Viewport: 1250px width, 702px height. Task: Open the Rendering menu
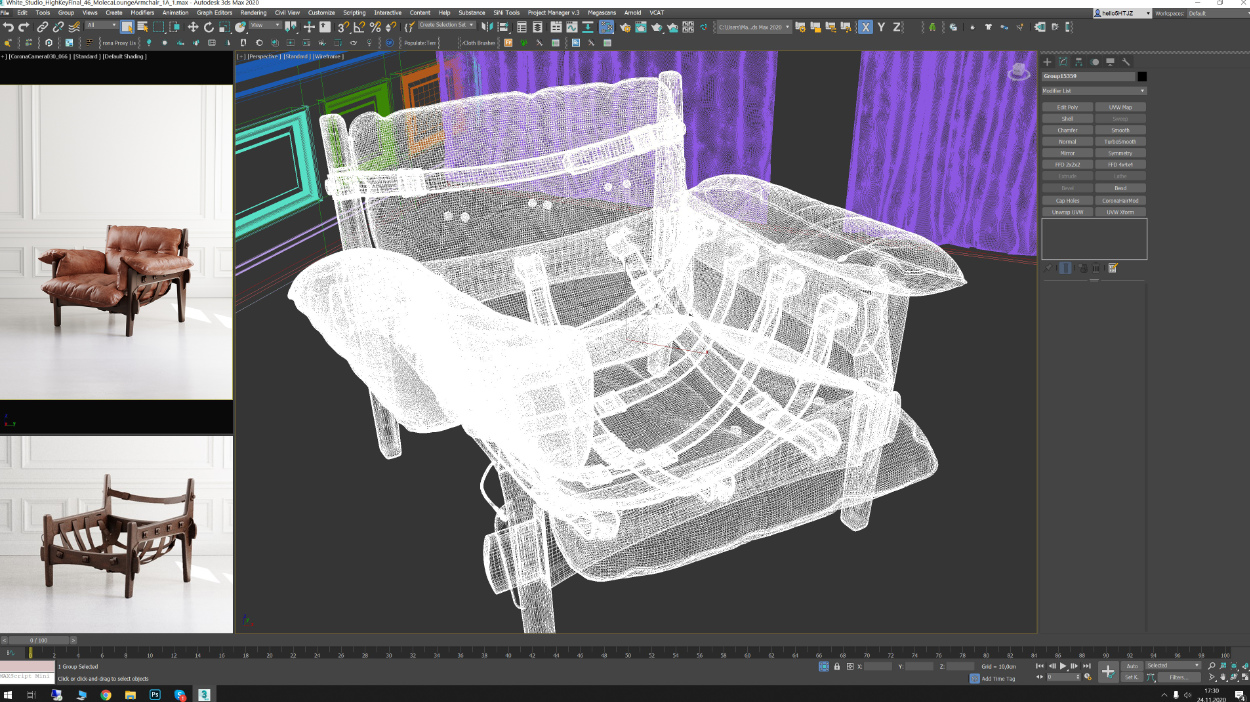point(253,13)
